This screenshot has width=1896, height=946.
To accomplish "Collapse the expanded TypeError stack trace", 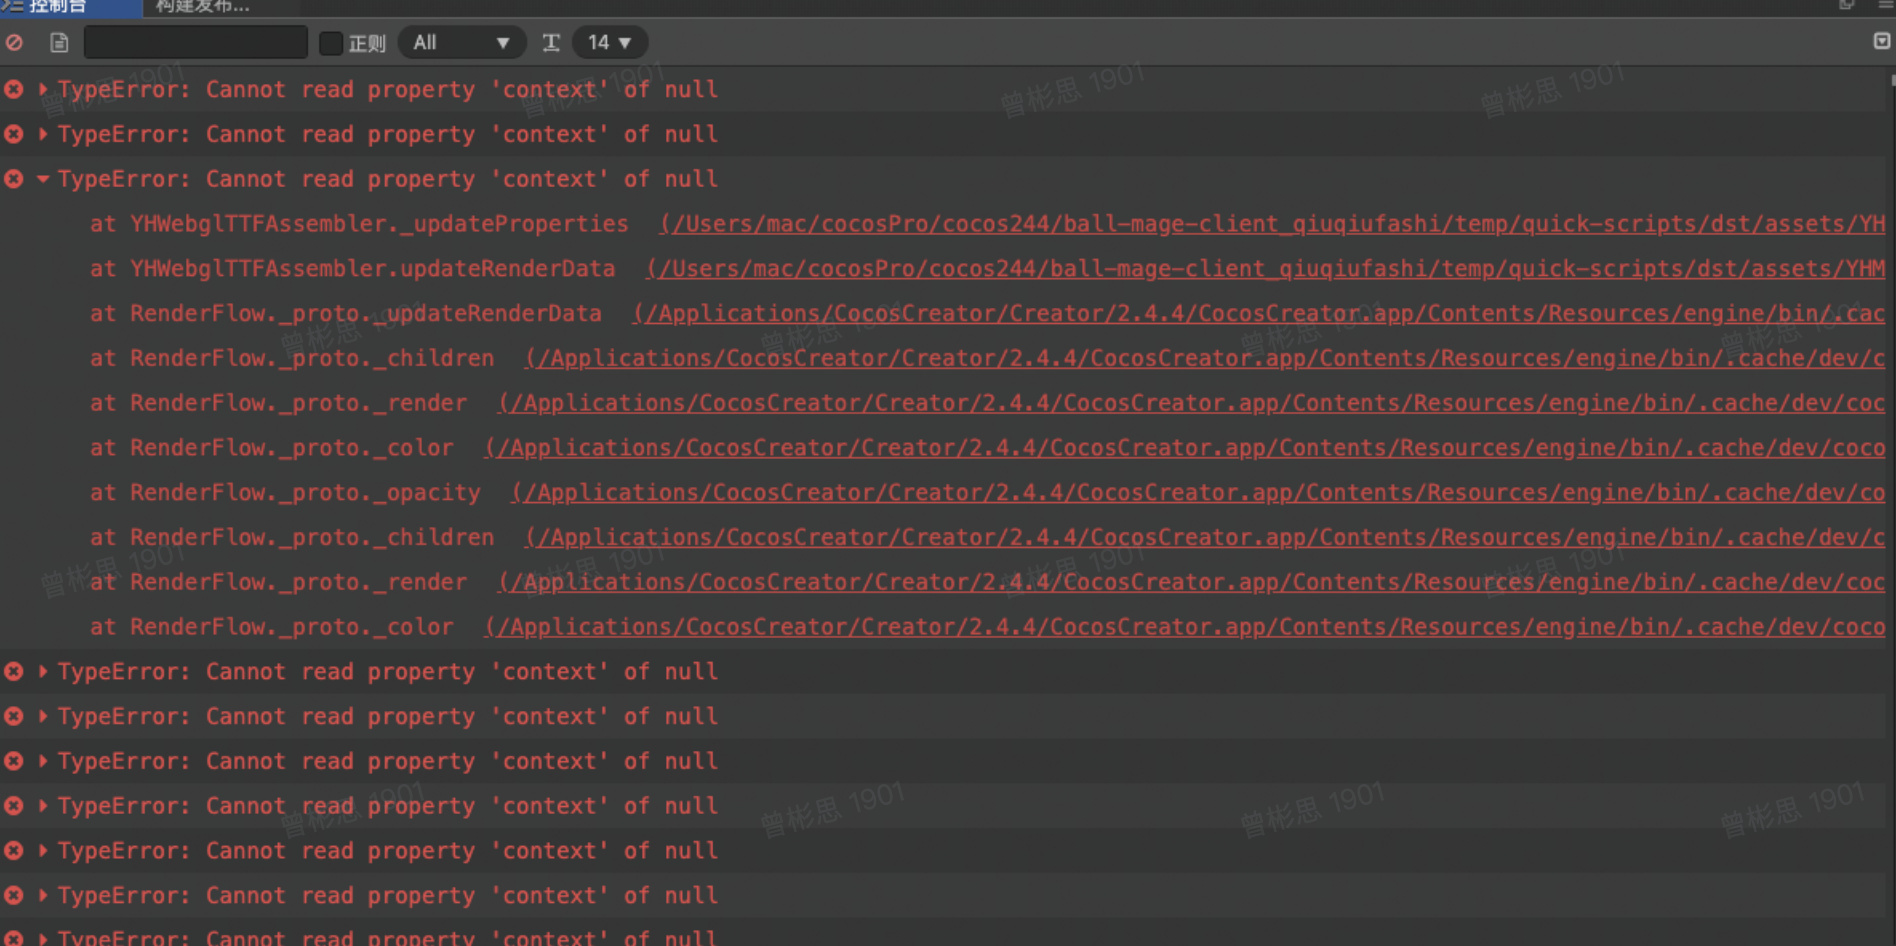I will [x=43, y=179].
